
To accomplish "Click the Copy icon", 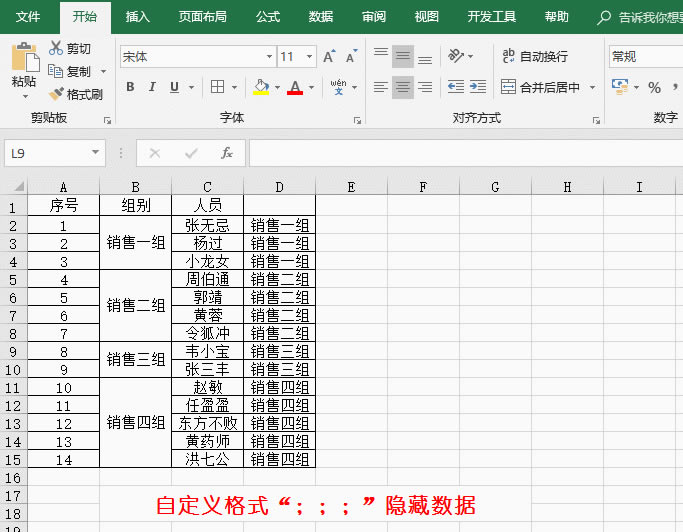I will pos(55,71).
